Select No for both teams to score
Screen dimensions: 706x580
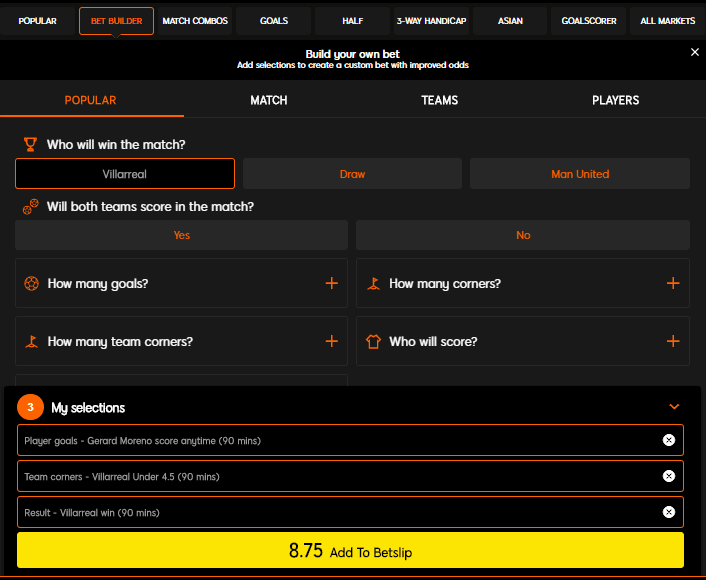(523, 235)
